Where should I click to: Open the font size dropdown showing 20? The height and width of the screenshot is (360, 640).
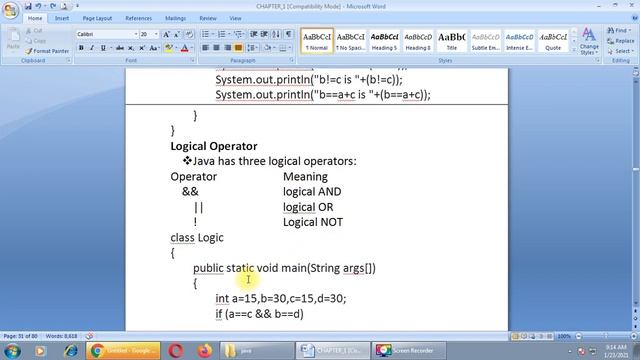(x=156, y=34)
